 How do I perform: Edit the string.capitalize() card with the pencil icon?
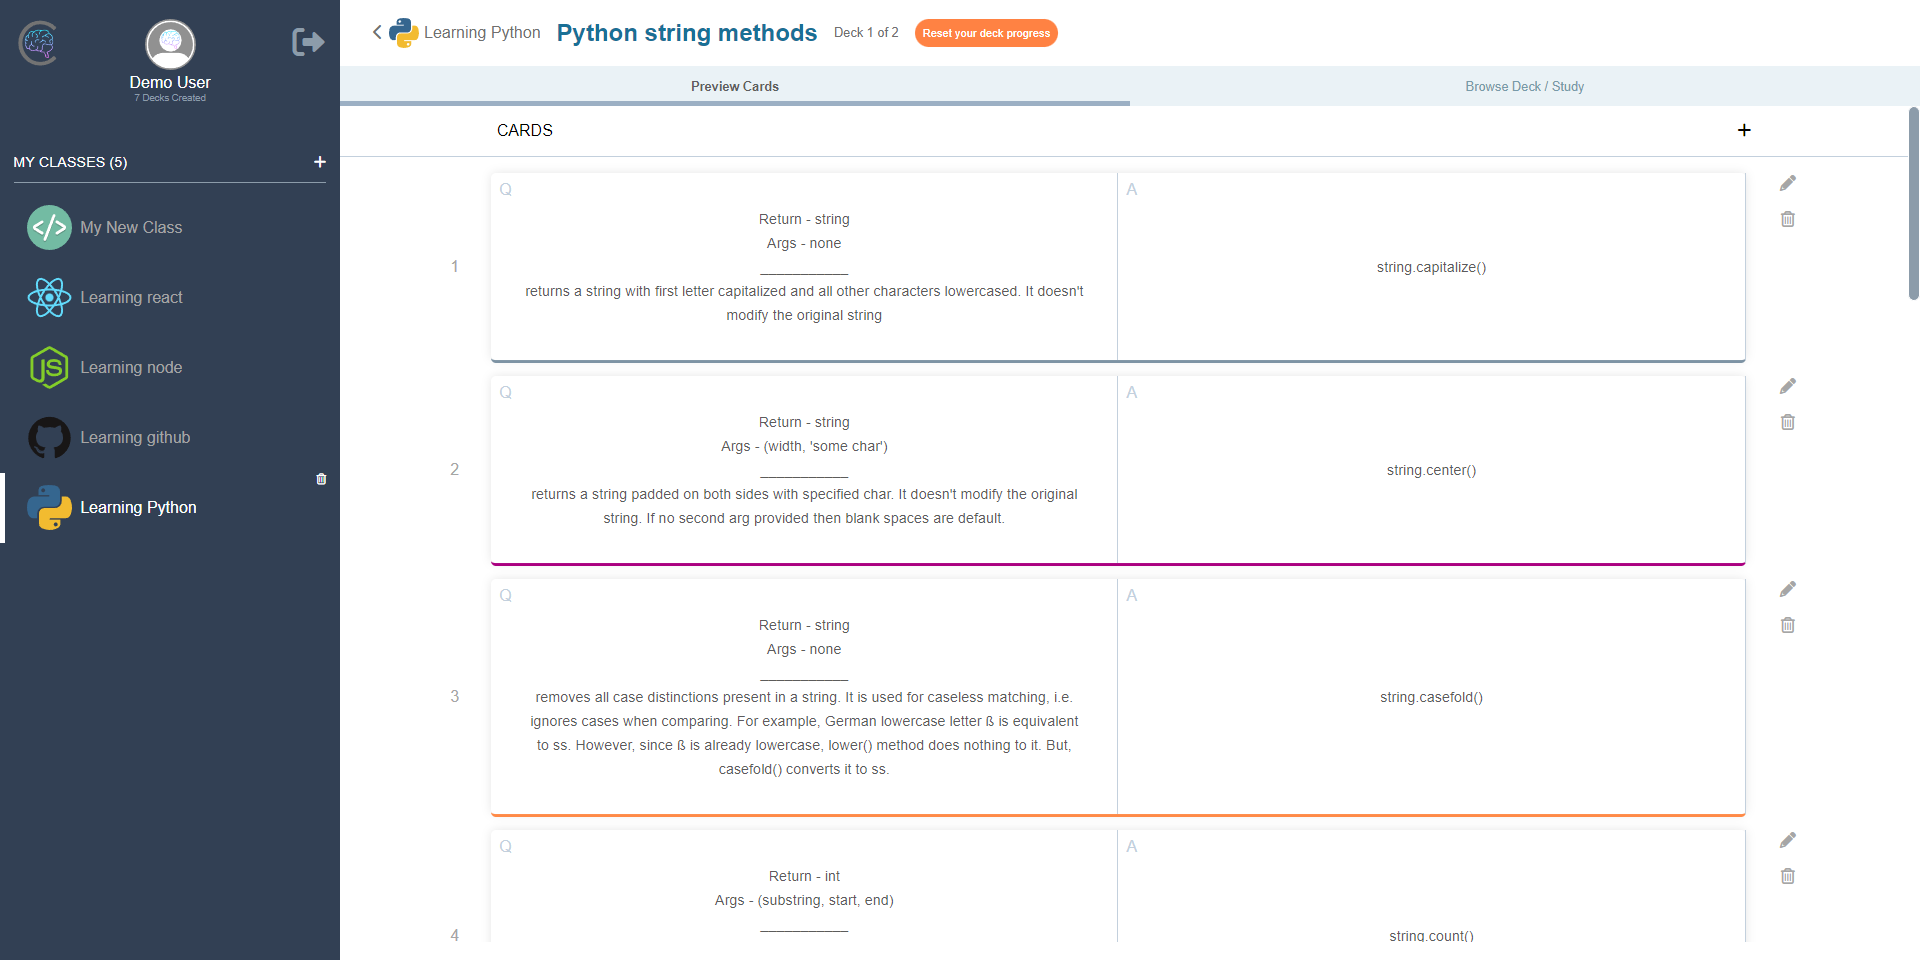1789,183
